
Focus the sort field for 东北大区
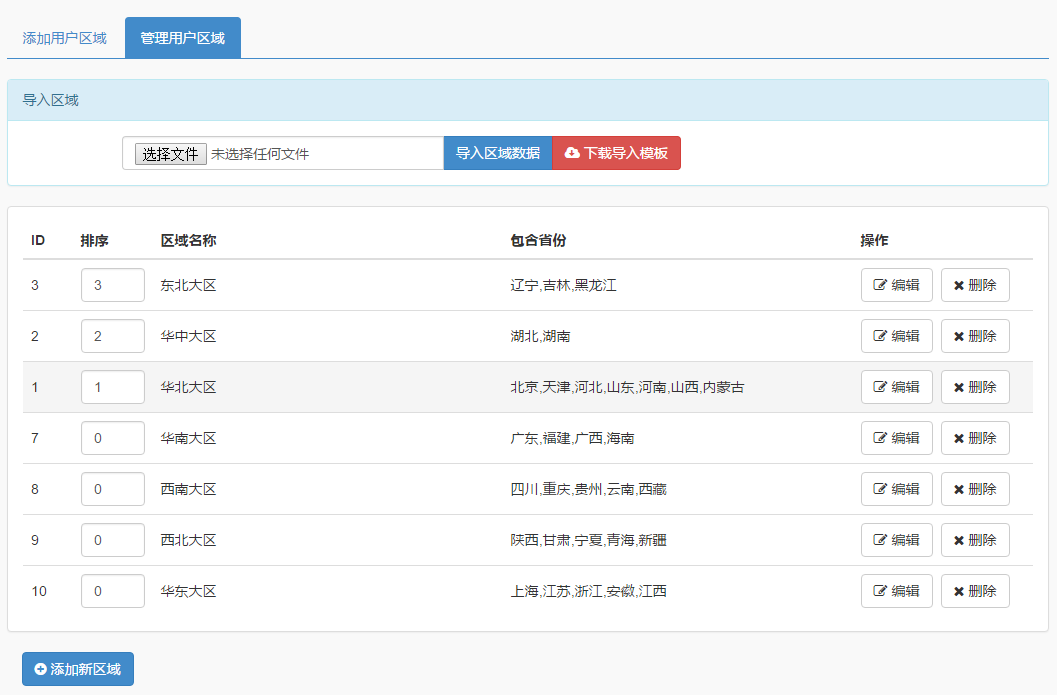click(x=113, y=285)
